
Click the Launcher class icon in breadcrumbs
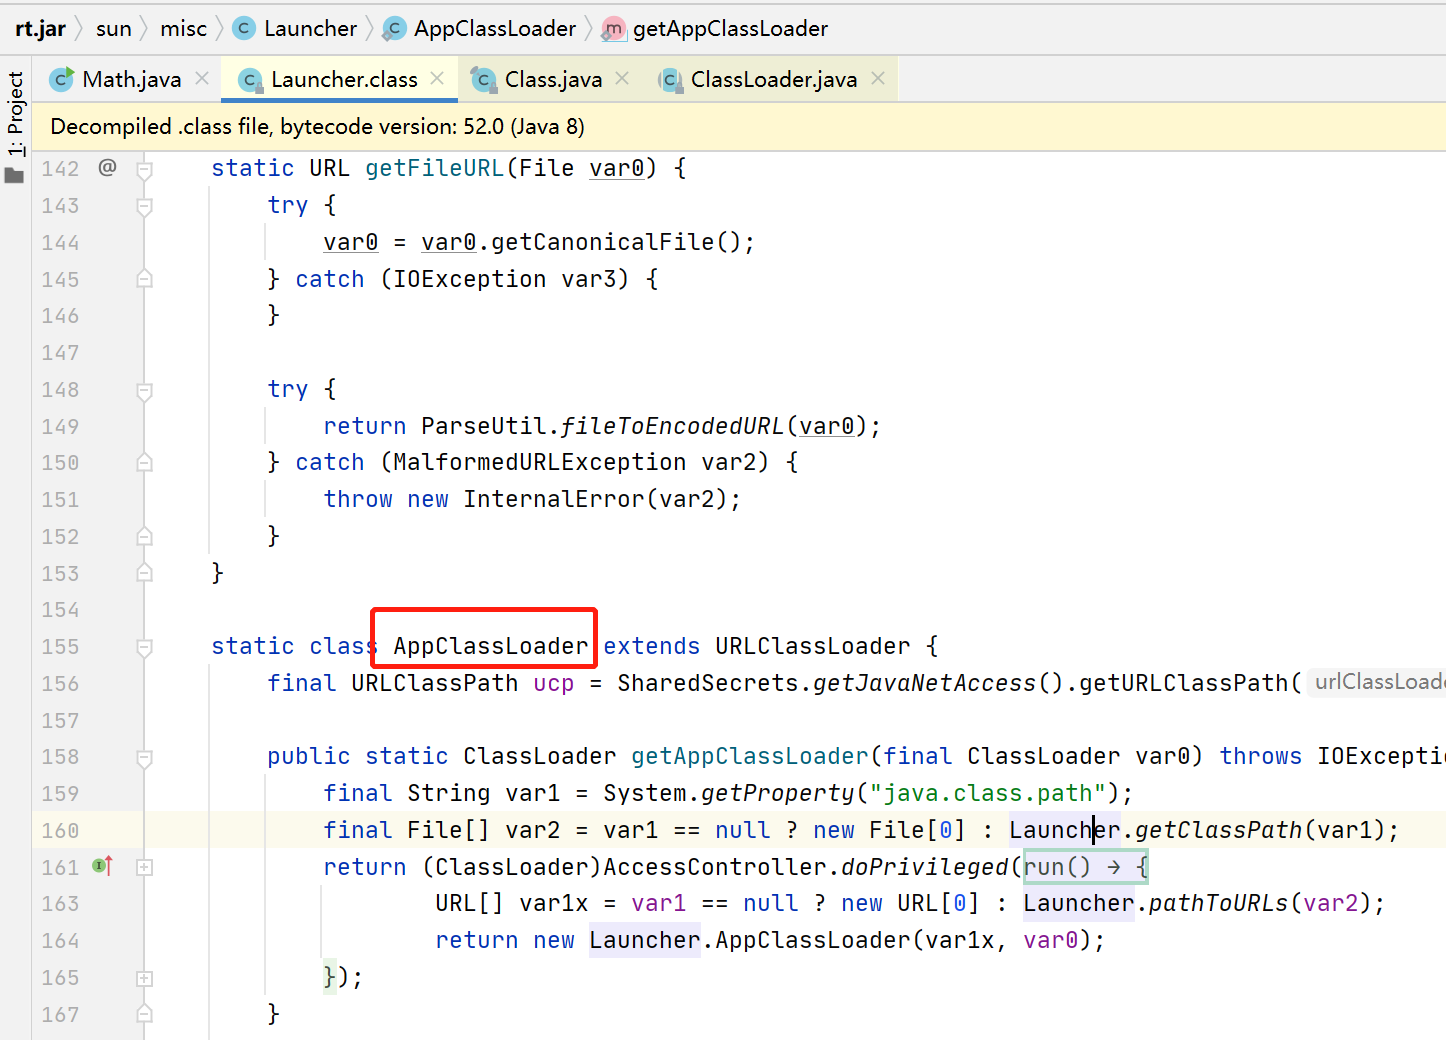pos(243,29)
